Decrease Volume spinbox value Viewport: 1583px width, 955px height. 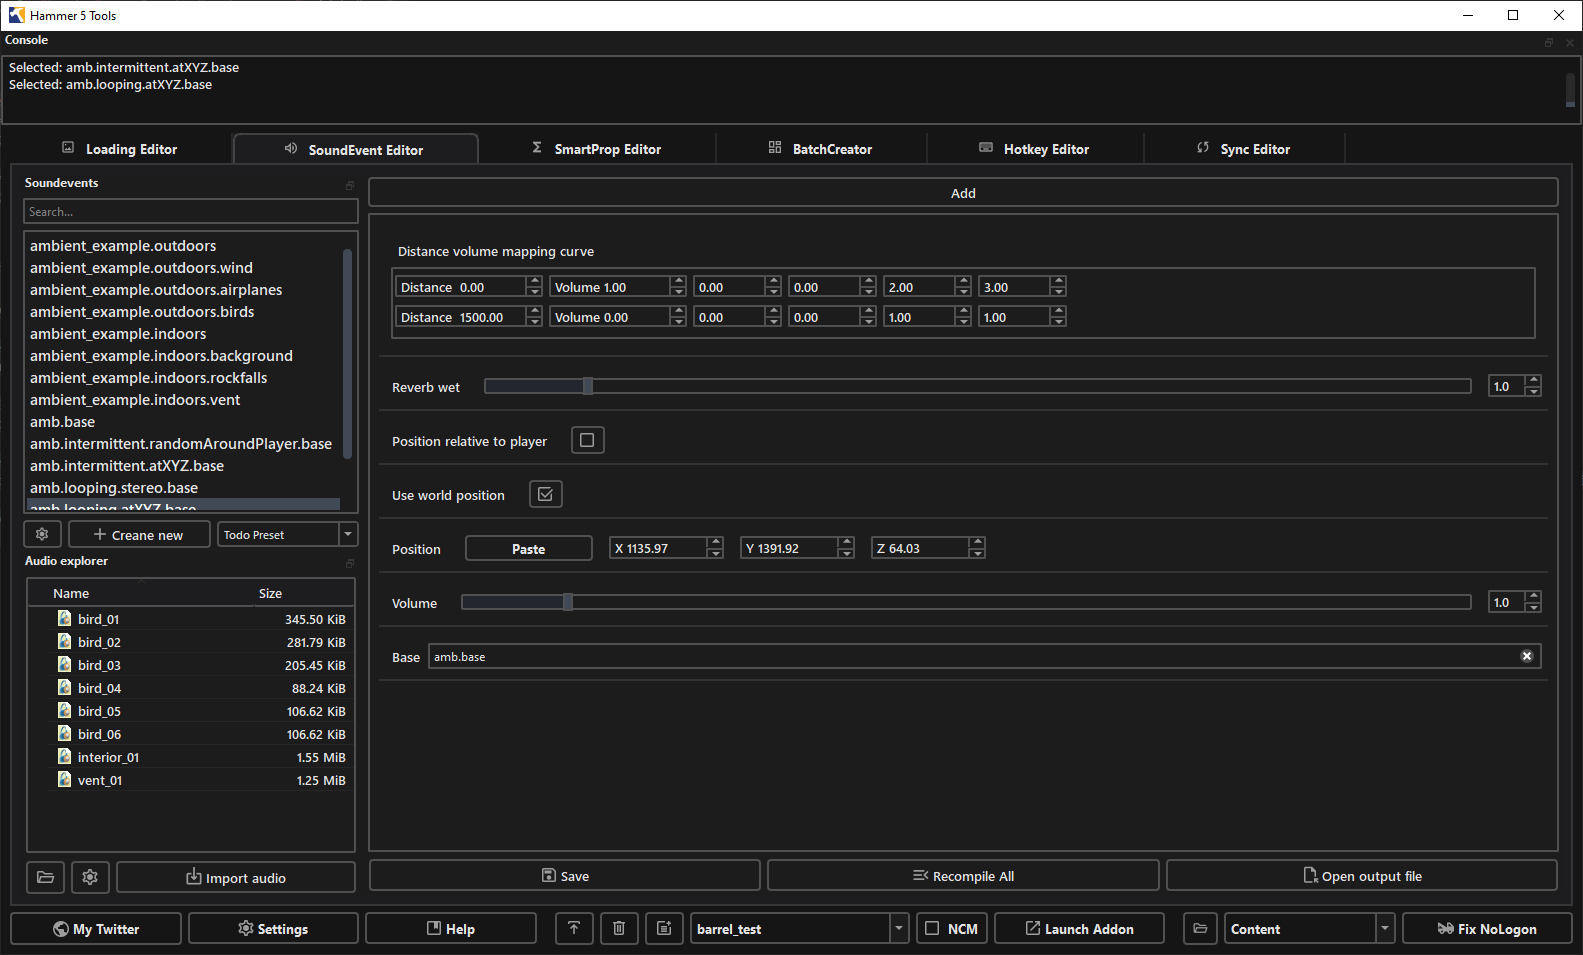(x=1533, y=607)
